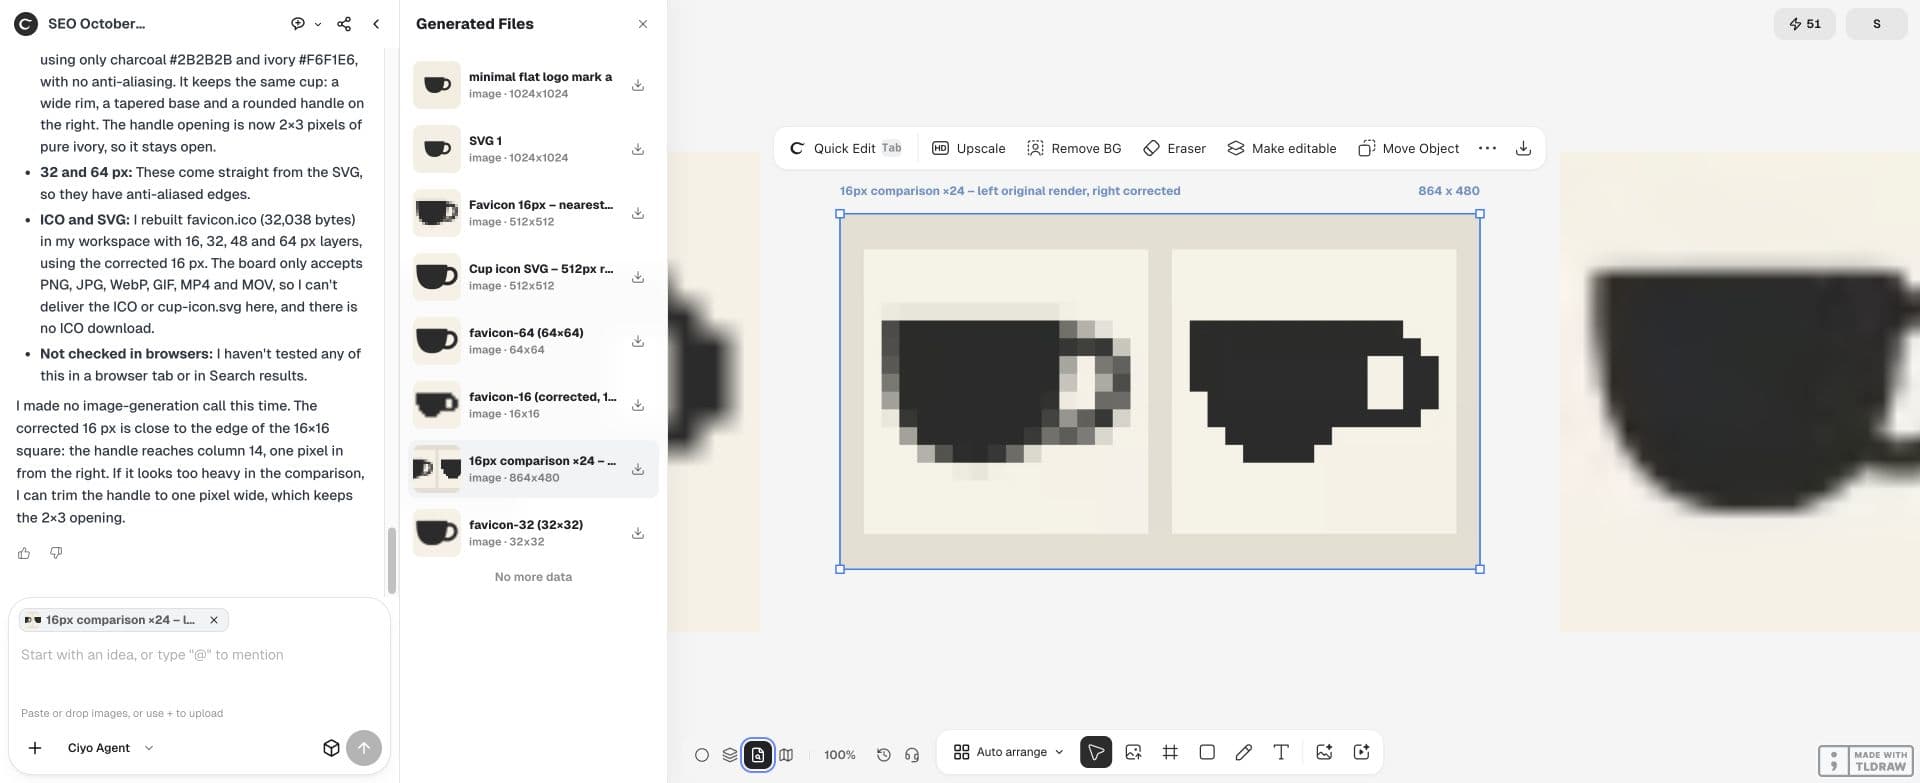The image size is (1920, 783).
Task: Click Move Object
Action: (x=1409, y=148)
